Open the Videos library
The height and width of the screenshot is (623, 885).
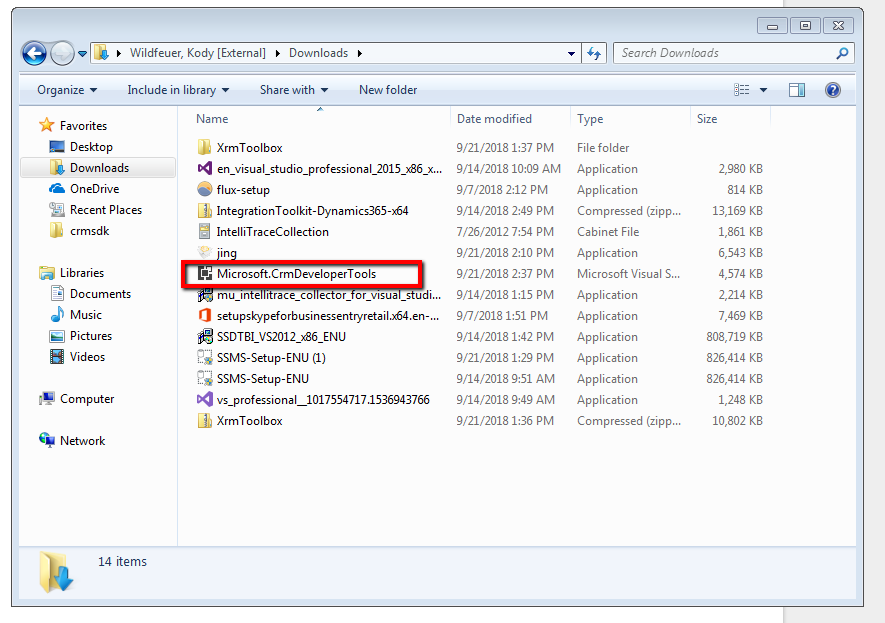point(77,356)
